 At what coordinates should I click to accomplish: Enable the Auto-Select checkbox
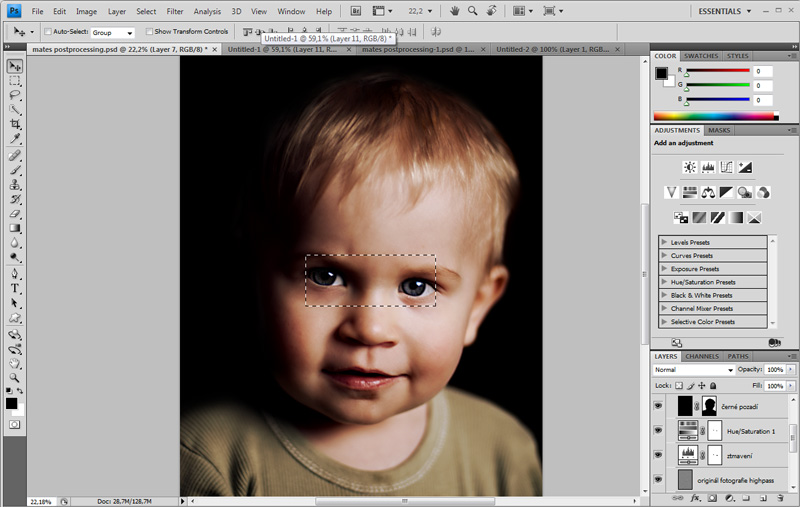(46, 32)
